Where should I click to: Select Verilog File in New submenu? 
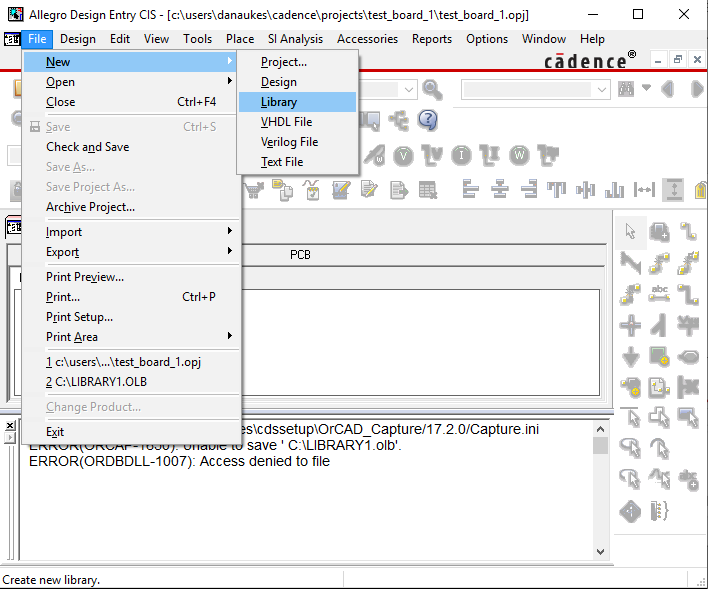298,142
